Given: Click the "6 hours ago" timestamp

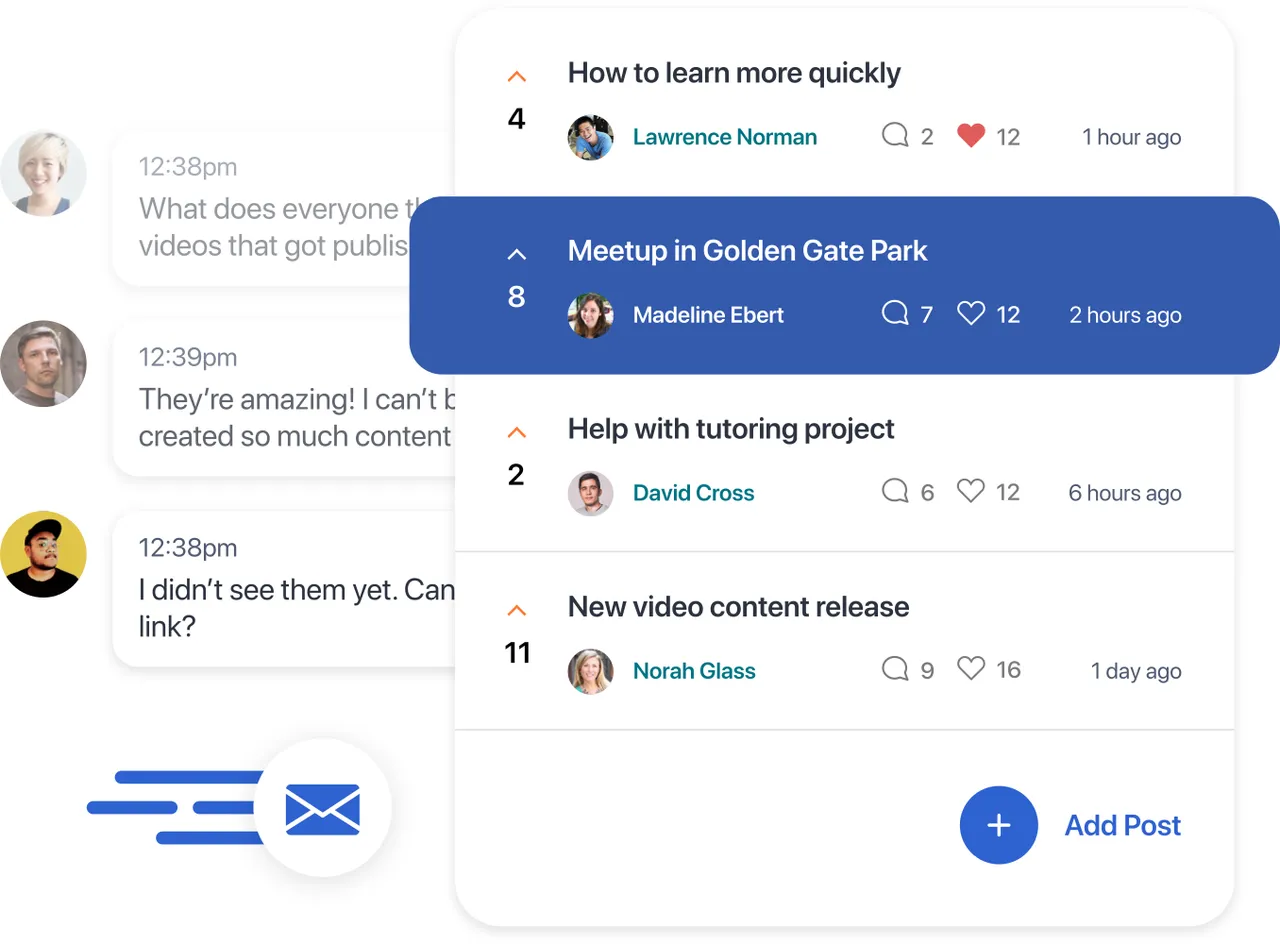Looking at the screenshot, I should [x=1125, y=493].
